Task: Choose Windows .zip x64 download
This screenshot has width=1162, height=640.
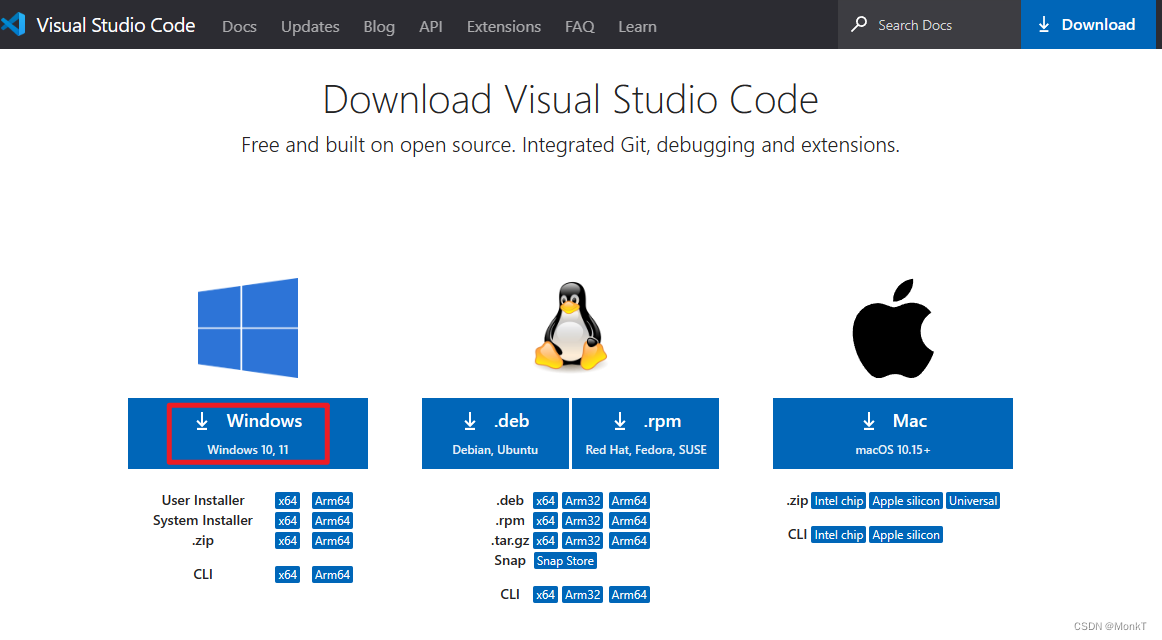Action: click(288, 541)
